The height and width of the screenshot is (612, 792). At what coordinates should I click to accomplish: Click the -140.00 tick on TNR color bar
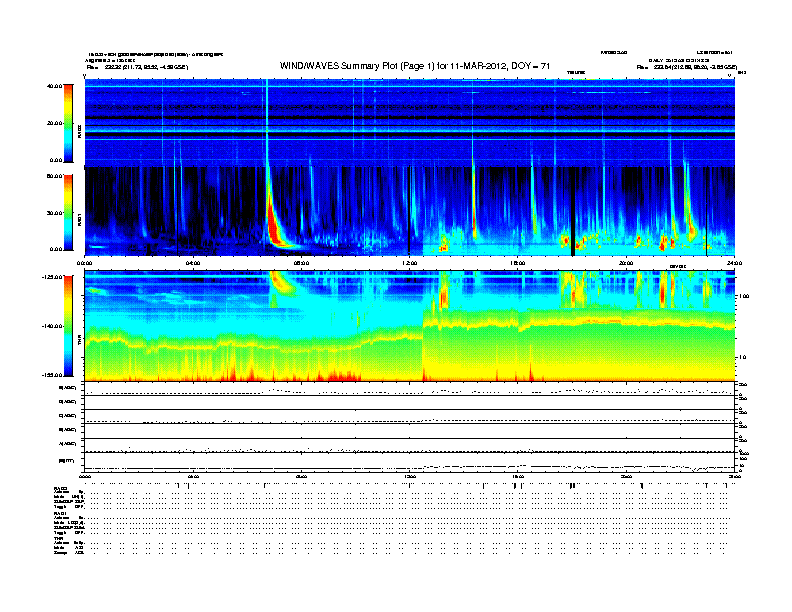pyautogui.click(x=52, y=326)
